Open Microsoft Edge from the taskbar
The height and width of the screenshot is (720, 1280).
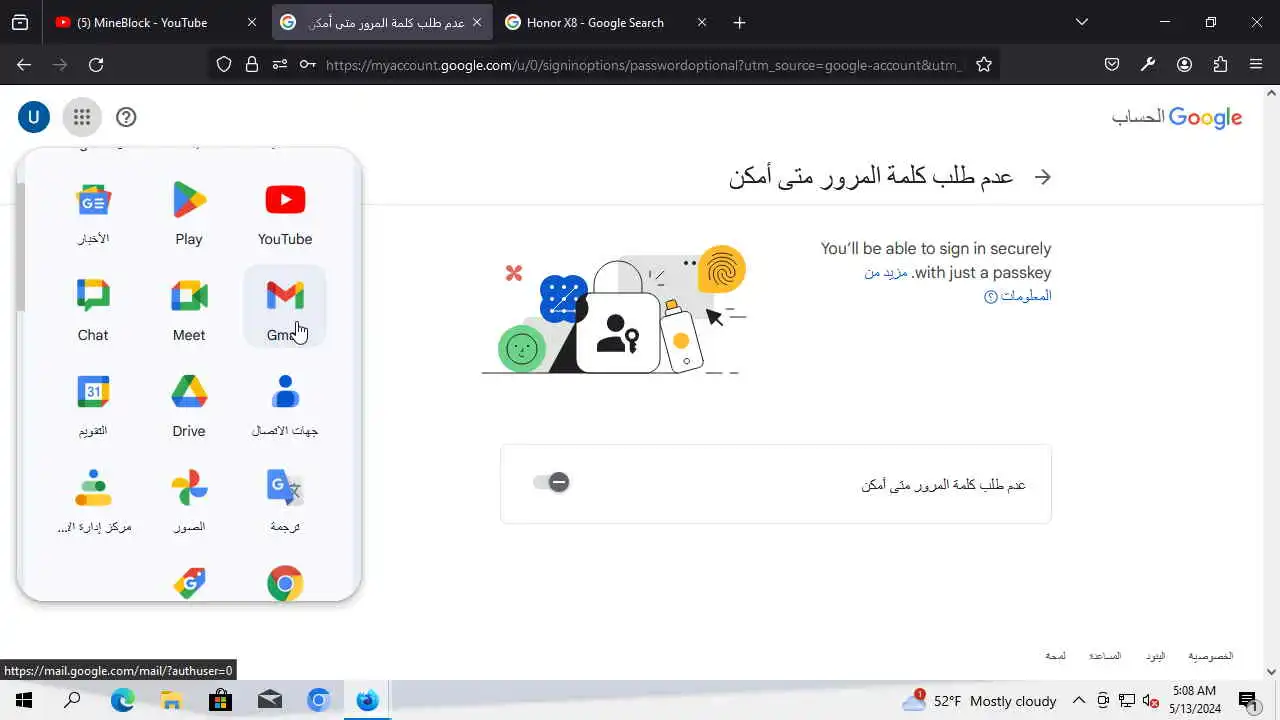pos(122,701)
